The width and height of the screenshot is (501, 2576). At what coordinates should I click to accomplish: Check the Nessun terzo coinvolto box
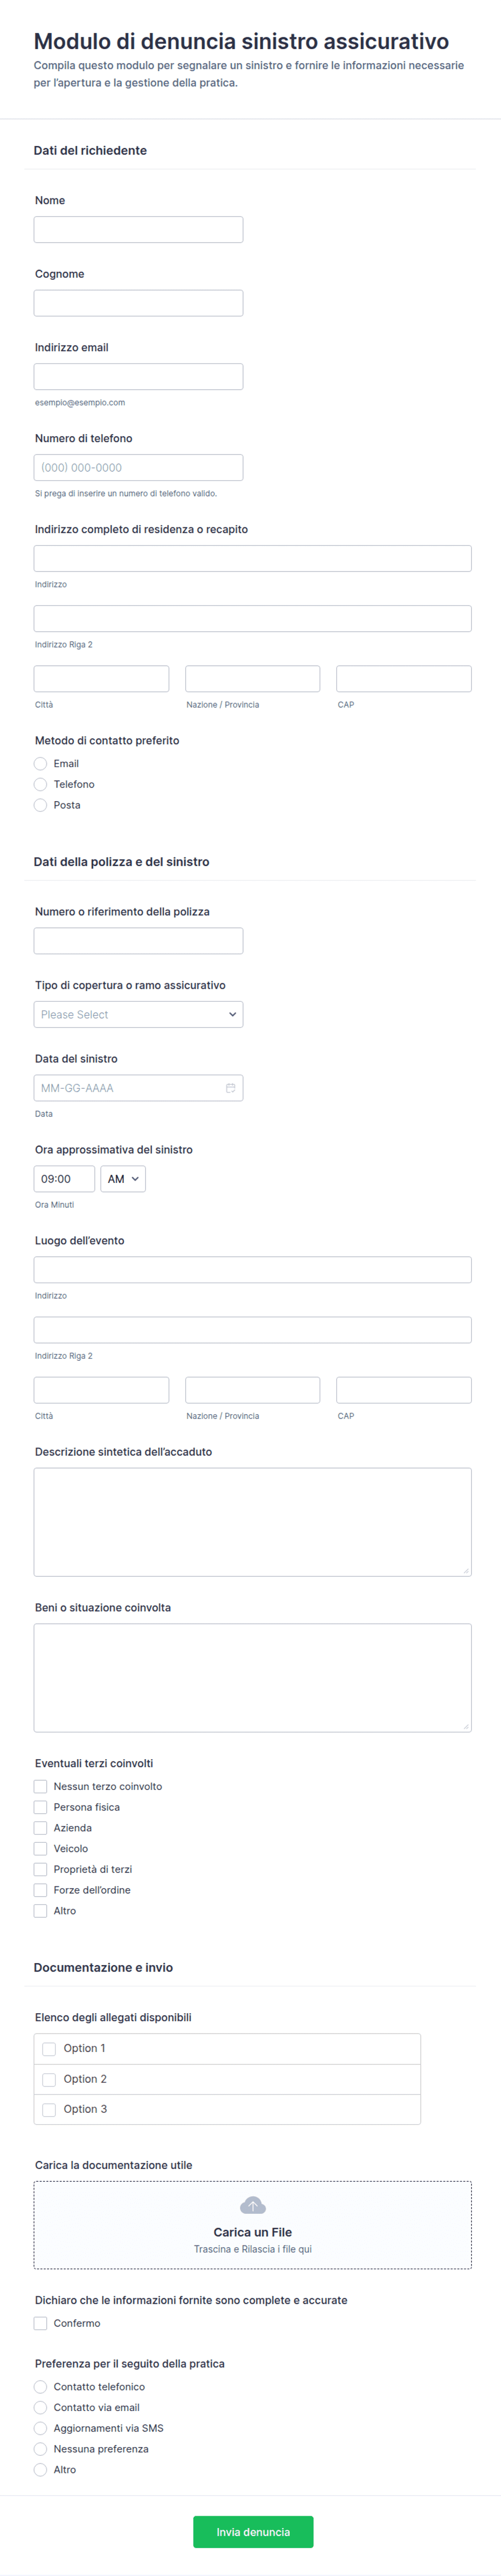41,1786
